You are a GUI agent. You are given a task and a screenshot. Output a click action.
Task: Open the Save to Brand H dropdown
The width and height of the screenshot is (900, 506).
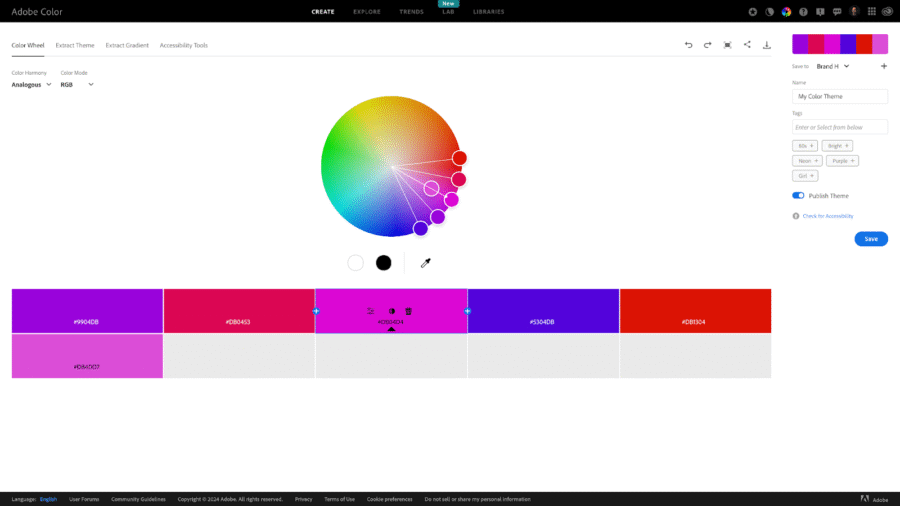click(832, 66)
